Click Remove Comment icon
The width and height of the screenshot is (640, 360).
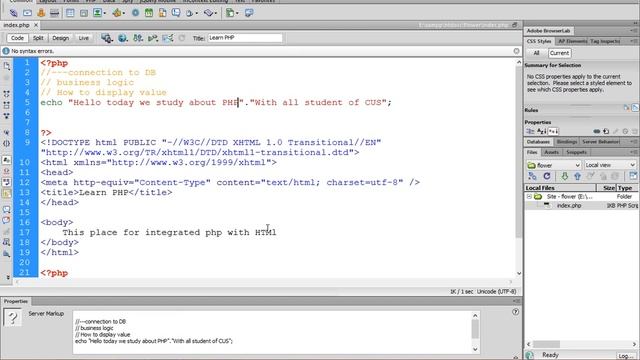(x=7, y=220)
